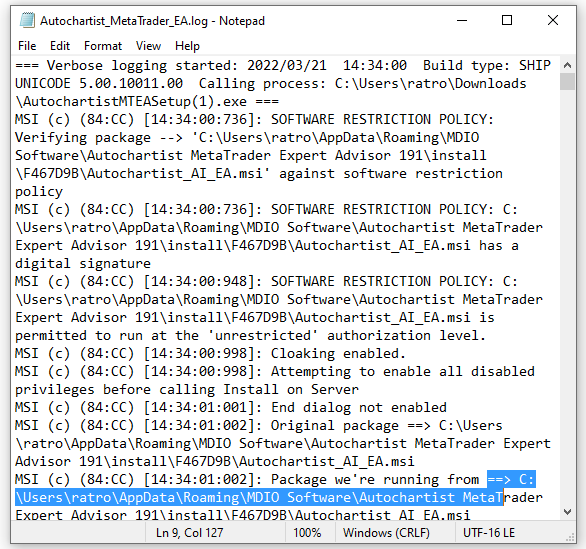The width and height of the screenshot is (586, 549).
Task: Click 'UTF-16 LE' encoding in status bar
Action: (x=489, y=533)
